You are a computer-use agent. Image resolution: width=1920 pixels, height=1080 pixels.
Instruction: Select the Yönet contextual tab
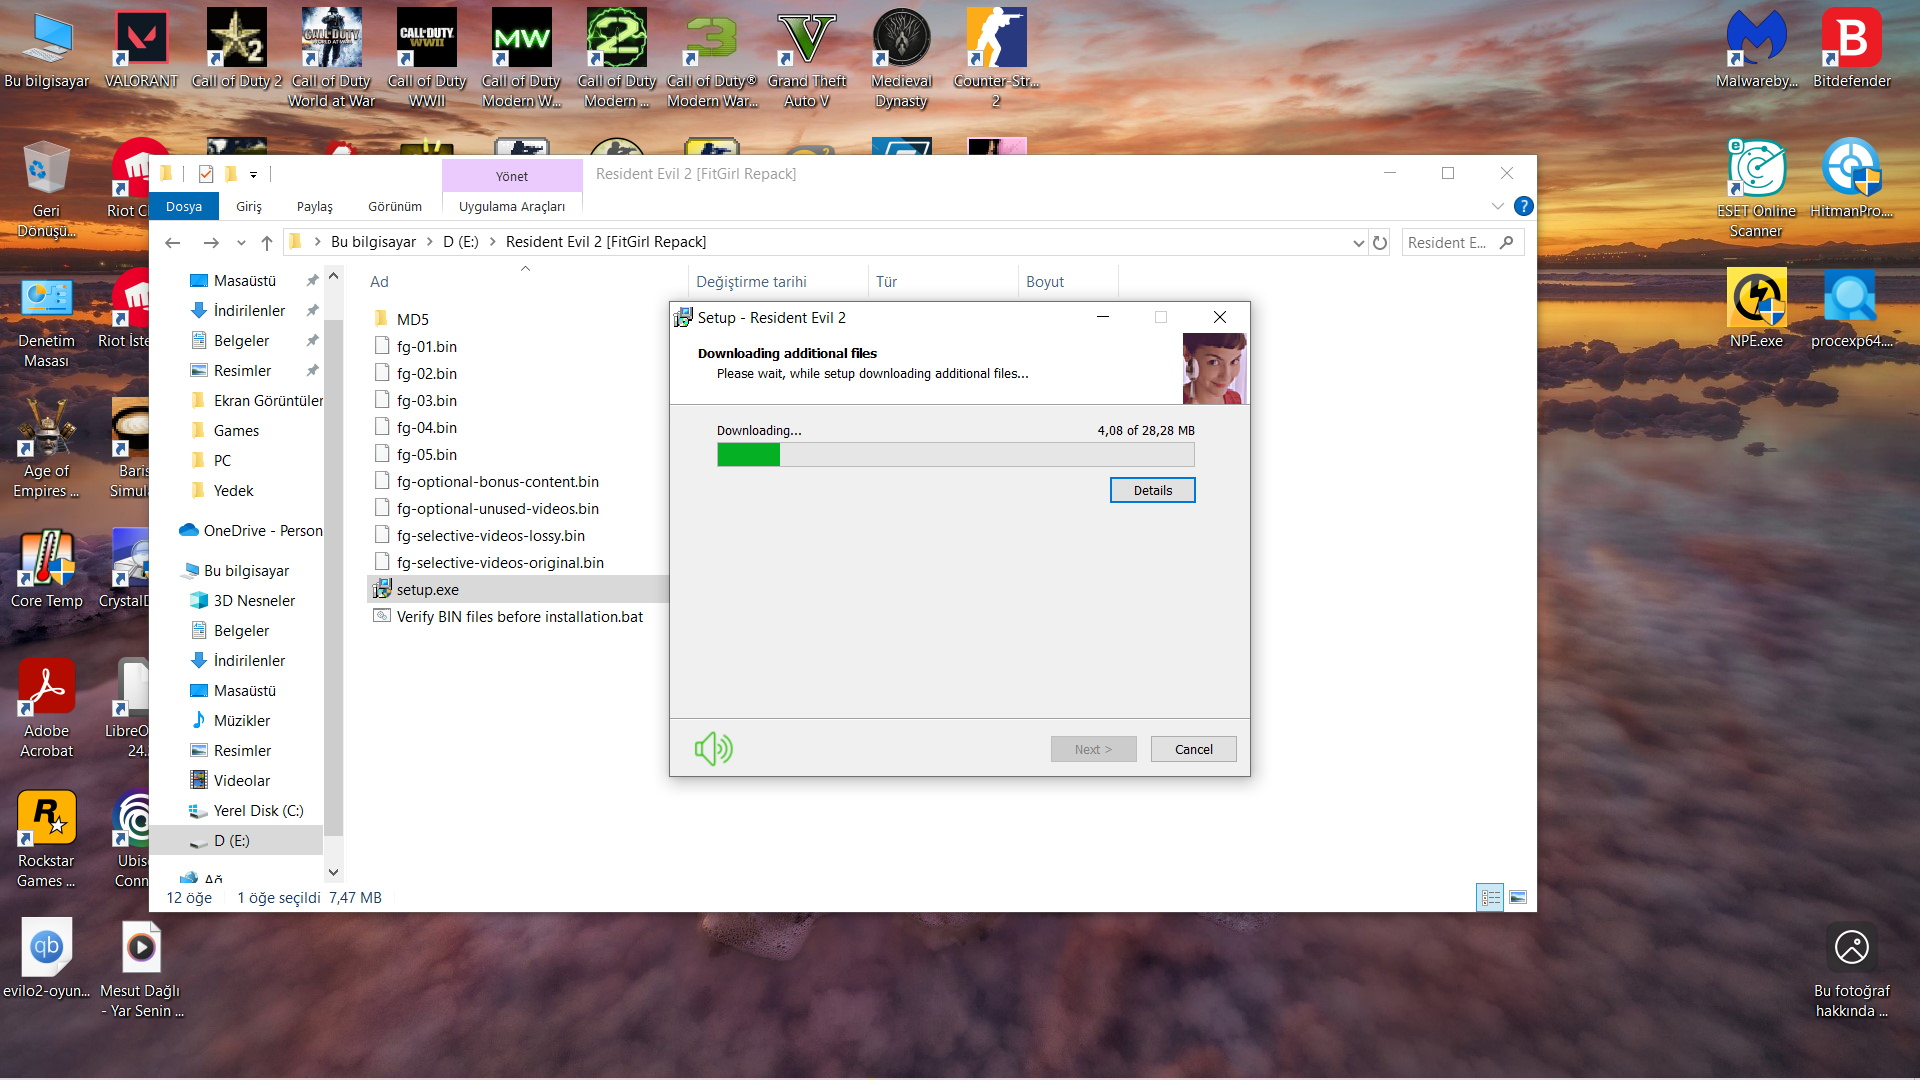[x=512, y=176]
